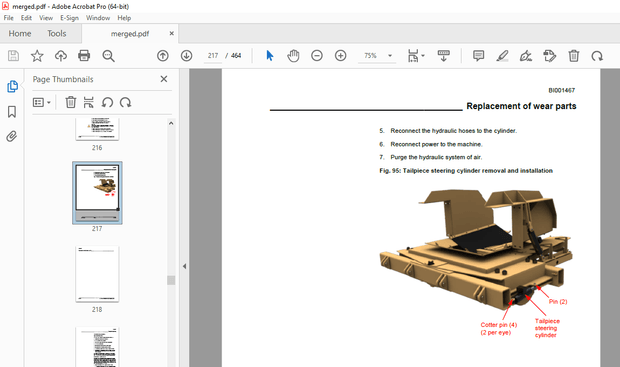Viewport: 620px width, 367px height.
Task: Select the merged.pdf document tab
Action: pos(130,34)
